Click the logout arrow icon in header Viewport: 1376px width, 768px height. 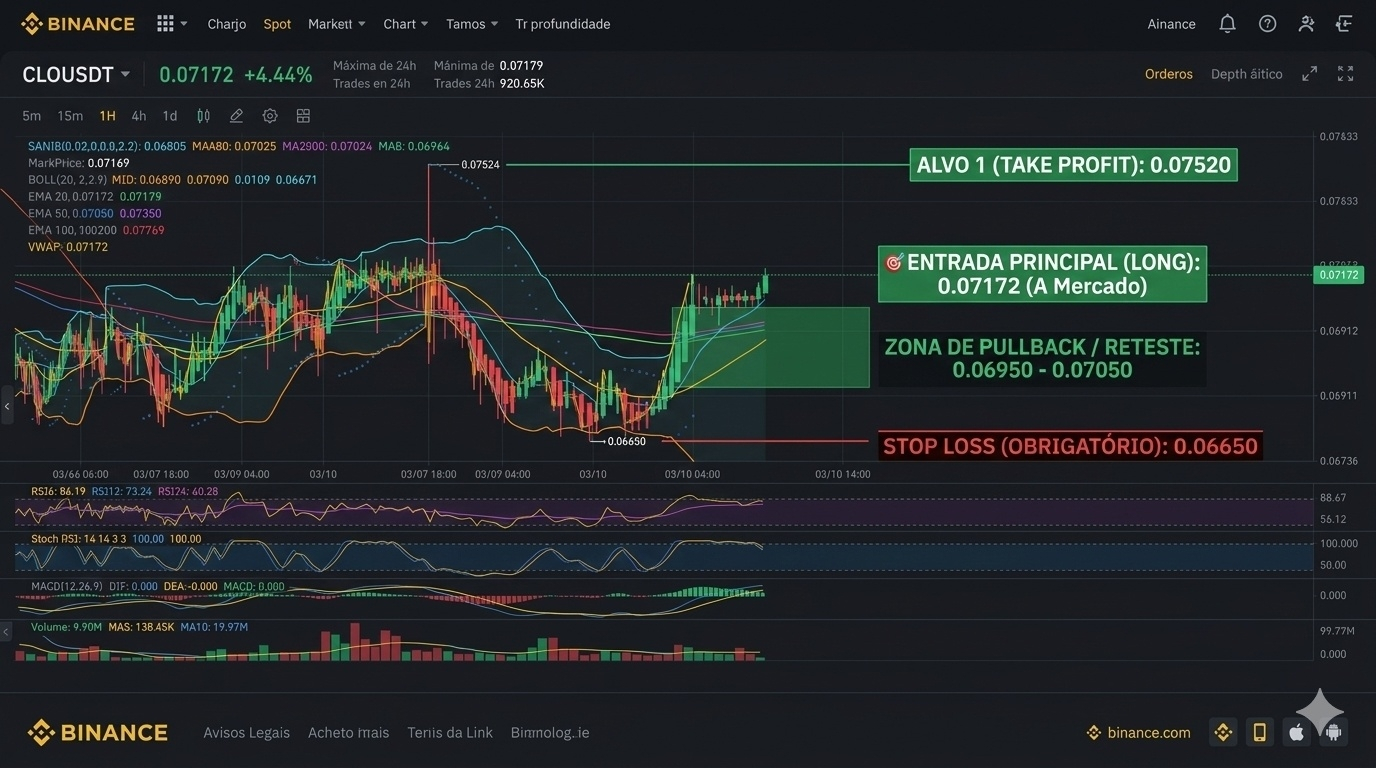pos(1345,24)
